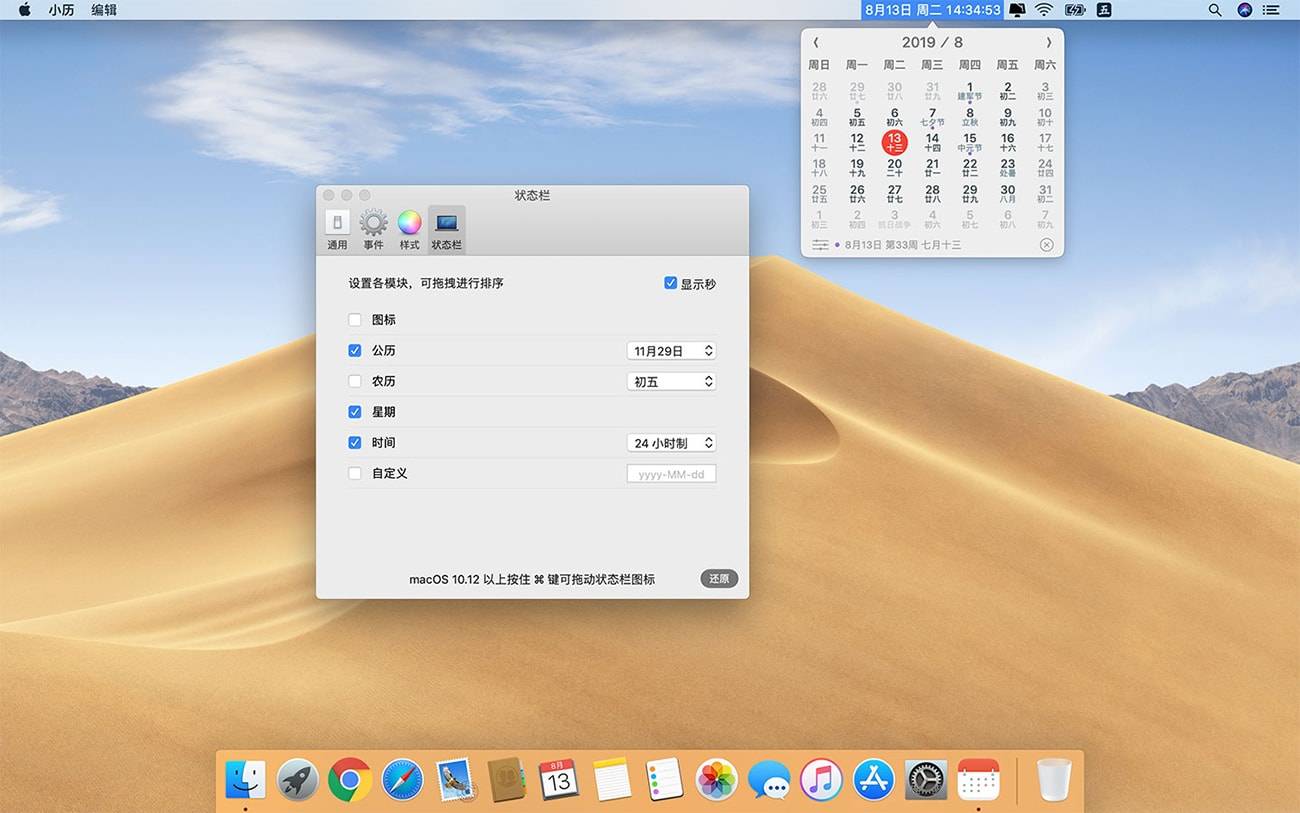
Task: Select August 1 建军节 date
Action: click(x=969, y=91)
